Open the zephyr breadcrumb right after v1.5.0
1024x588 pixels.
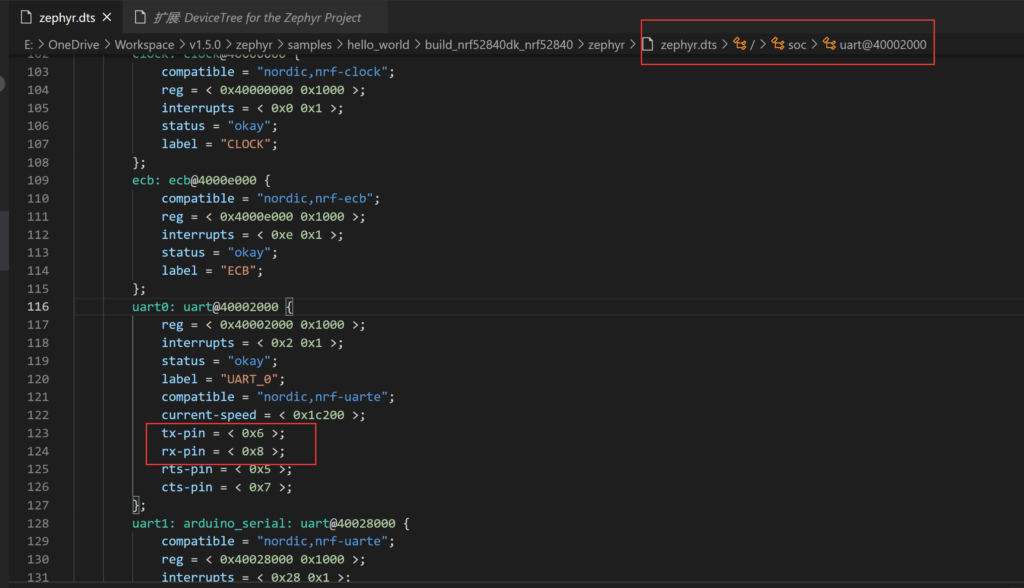pos(254,45)
